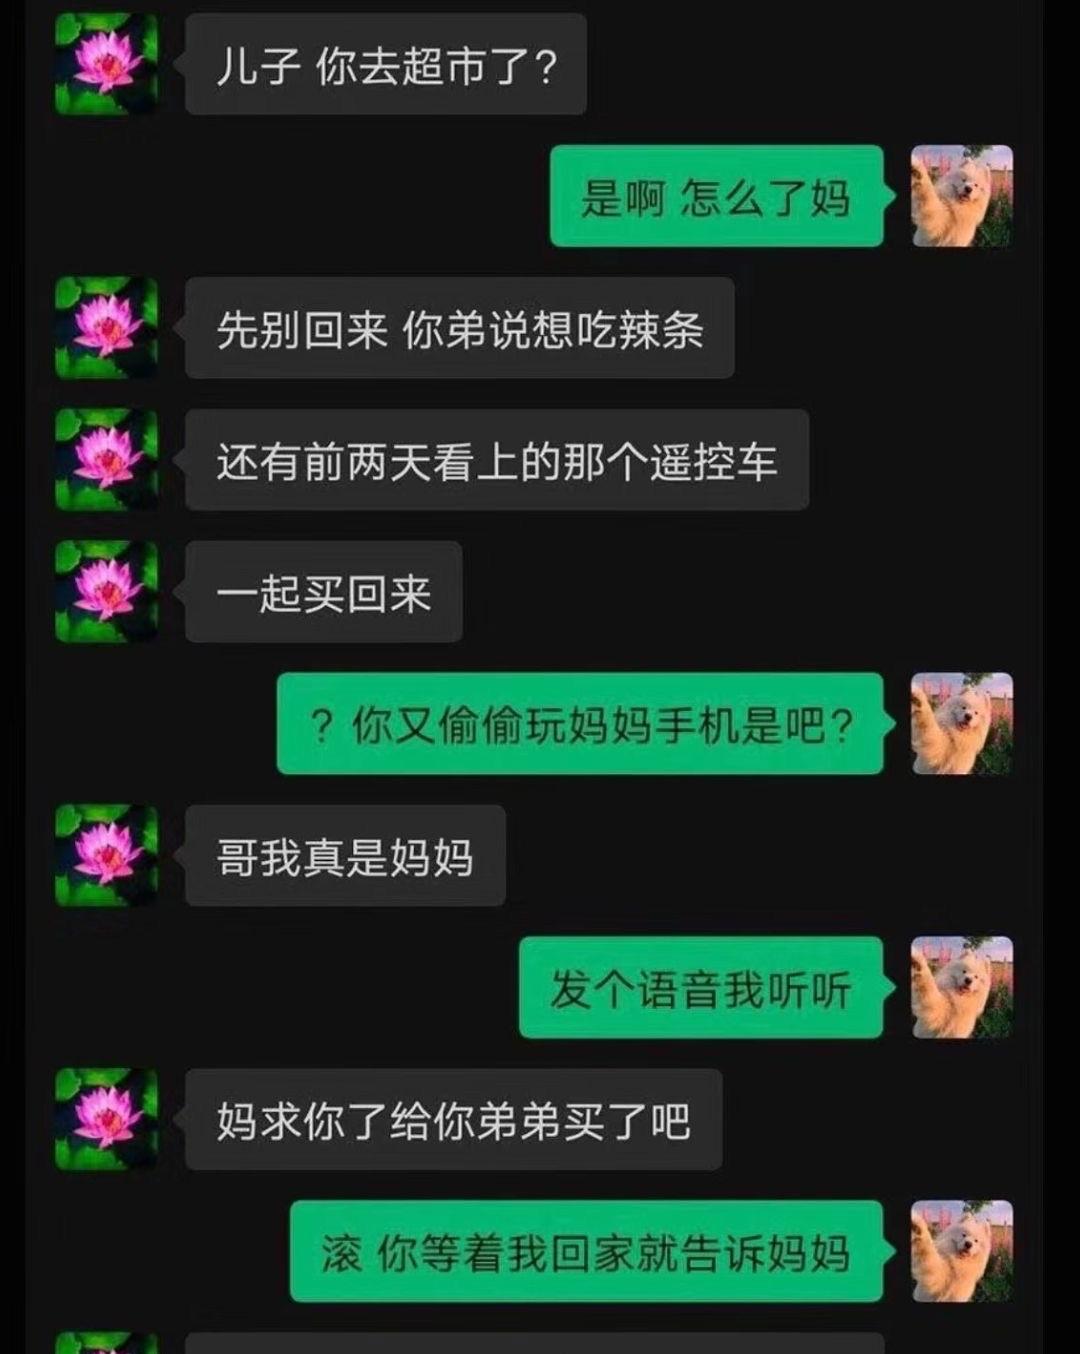Select green bubble '发个语音我听听'

[701, 988]
